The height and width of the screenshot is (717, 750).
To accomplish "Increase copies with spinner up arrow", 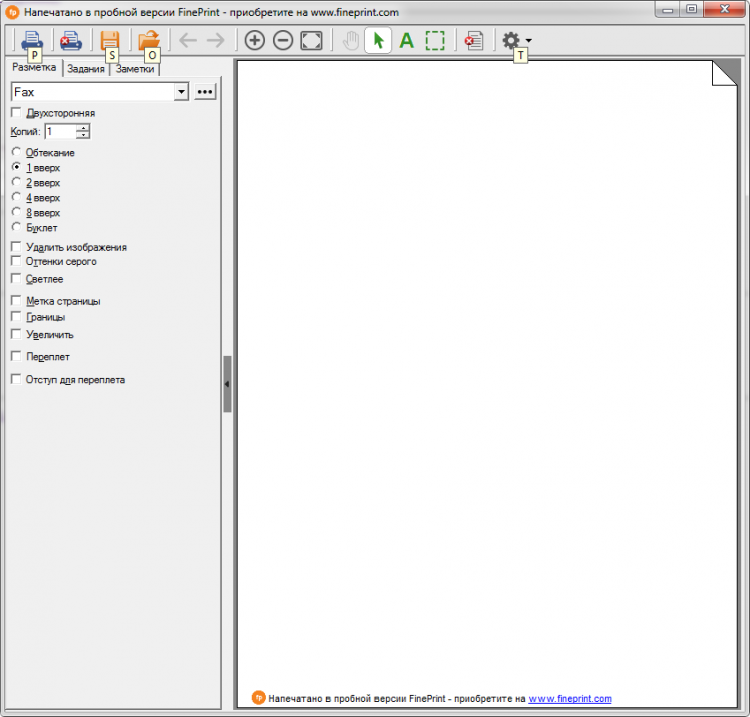I will (x=83, y=128).
